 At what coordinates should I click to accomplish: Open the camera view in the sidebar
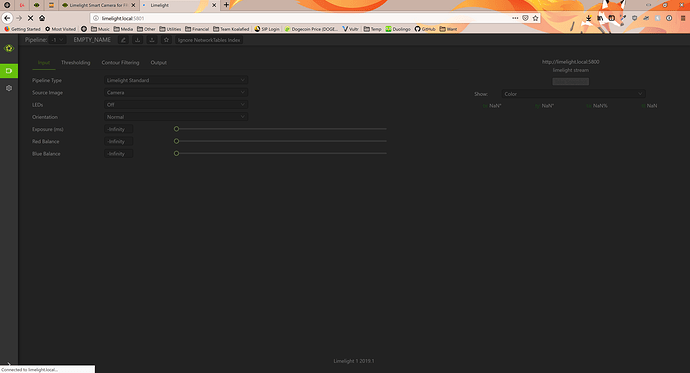point(9,71)
